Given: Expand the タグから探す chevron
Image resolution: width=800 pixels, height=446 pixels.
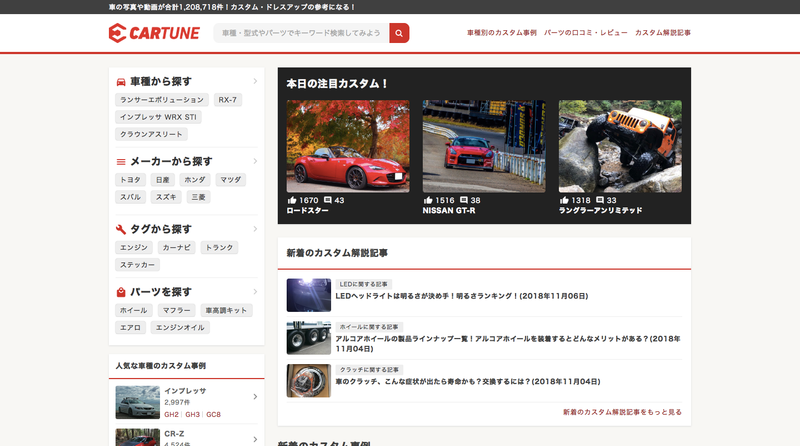Looking at the screenshot, I should [x=255, y=229].
